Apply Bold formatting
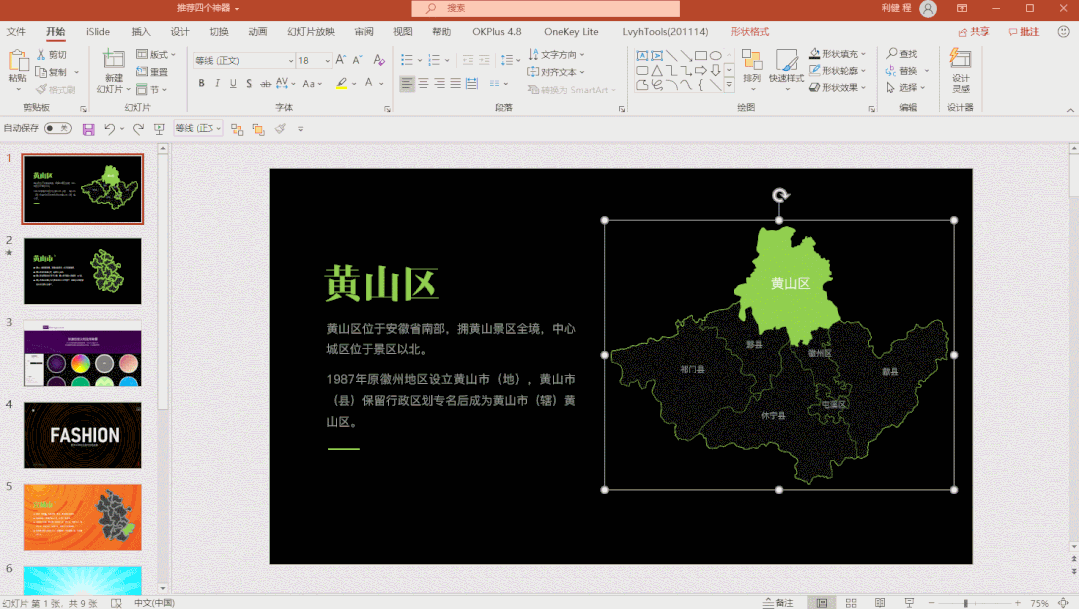This screenshot has width=1079, height=609. [201, 83]
